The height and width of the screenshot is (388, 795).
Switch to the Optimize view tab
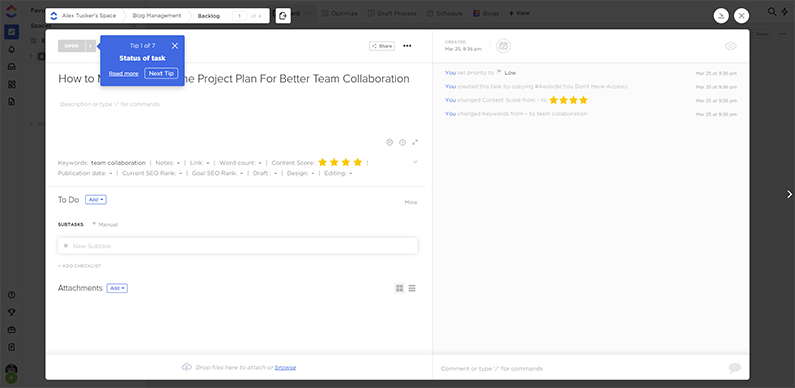340,13
